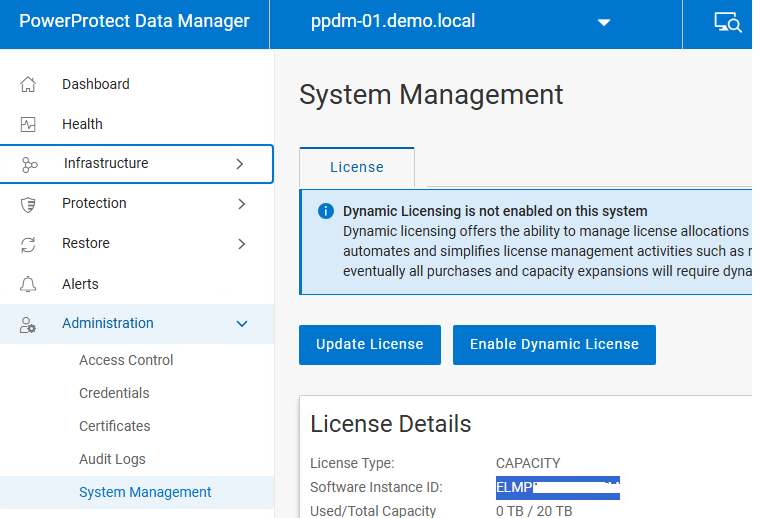Collapse the Administration section chevron
The height and width of the screenshot is (518, 761).
click(x=242, y=324)
